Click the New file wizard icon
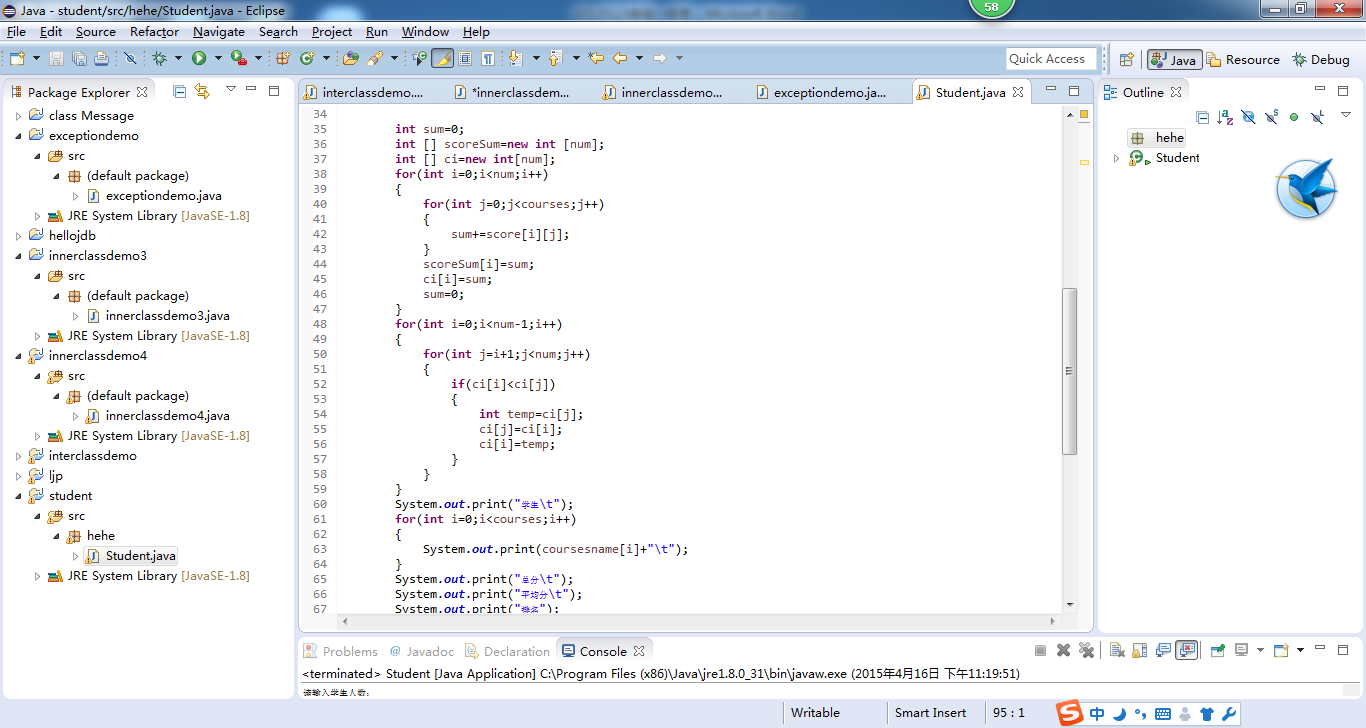 [17, 58]
